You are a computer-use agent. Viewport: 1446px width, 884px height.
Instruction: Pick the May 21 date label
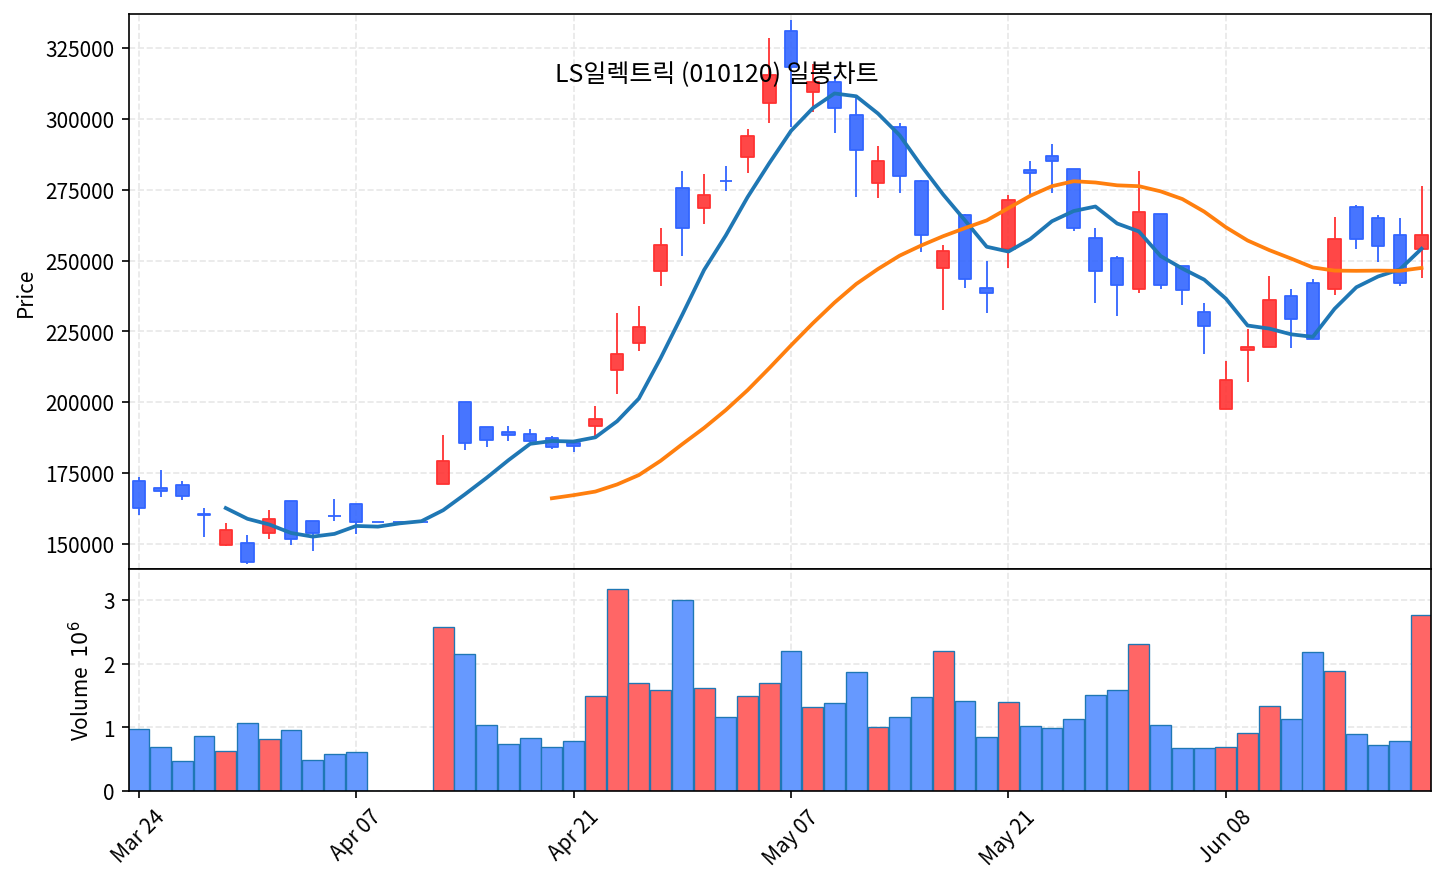[x=1005, y=837]
